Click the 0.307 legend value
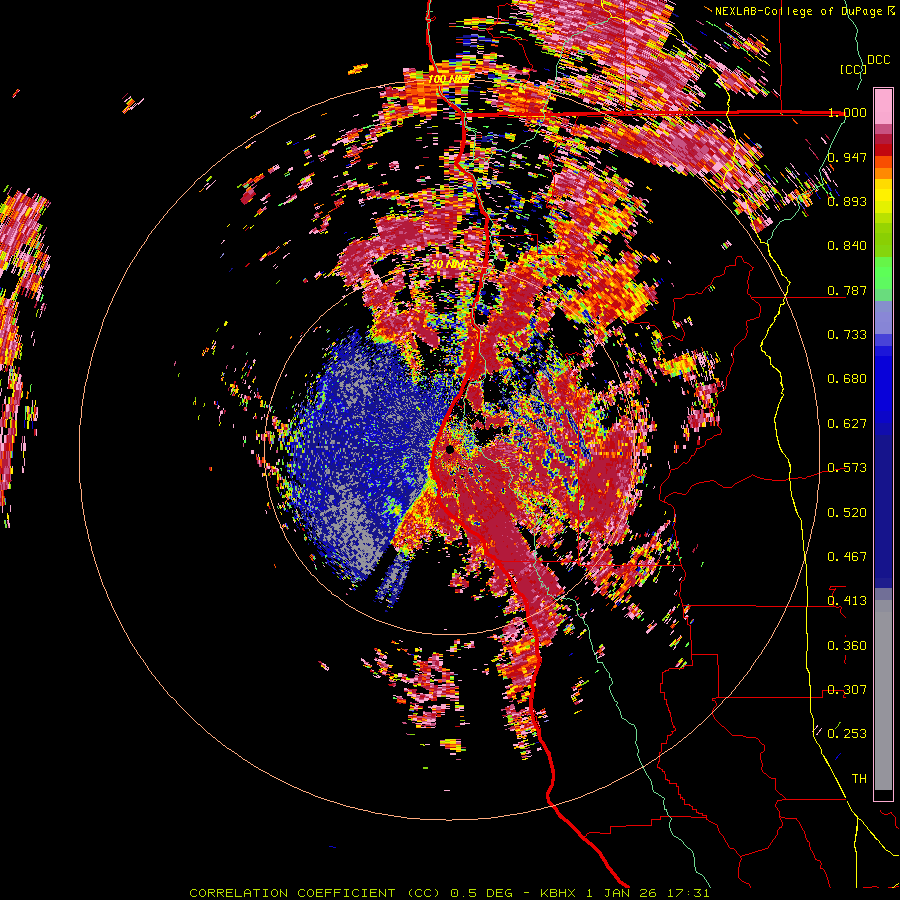 coord(847,689)
